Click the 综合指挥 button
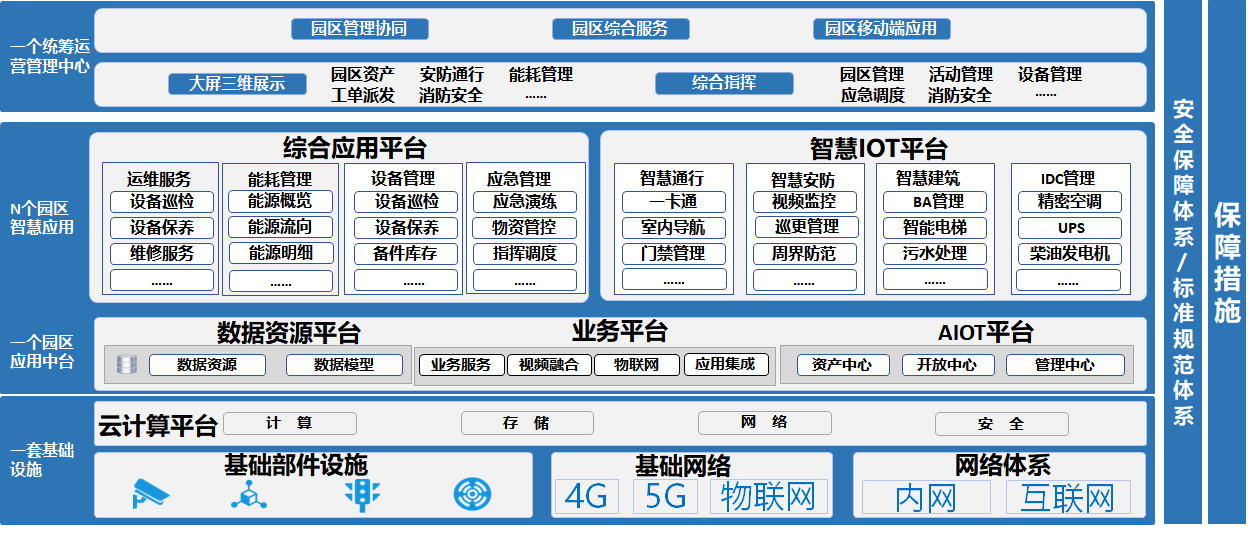 click(x=724, y=84)
